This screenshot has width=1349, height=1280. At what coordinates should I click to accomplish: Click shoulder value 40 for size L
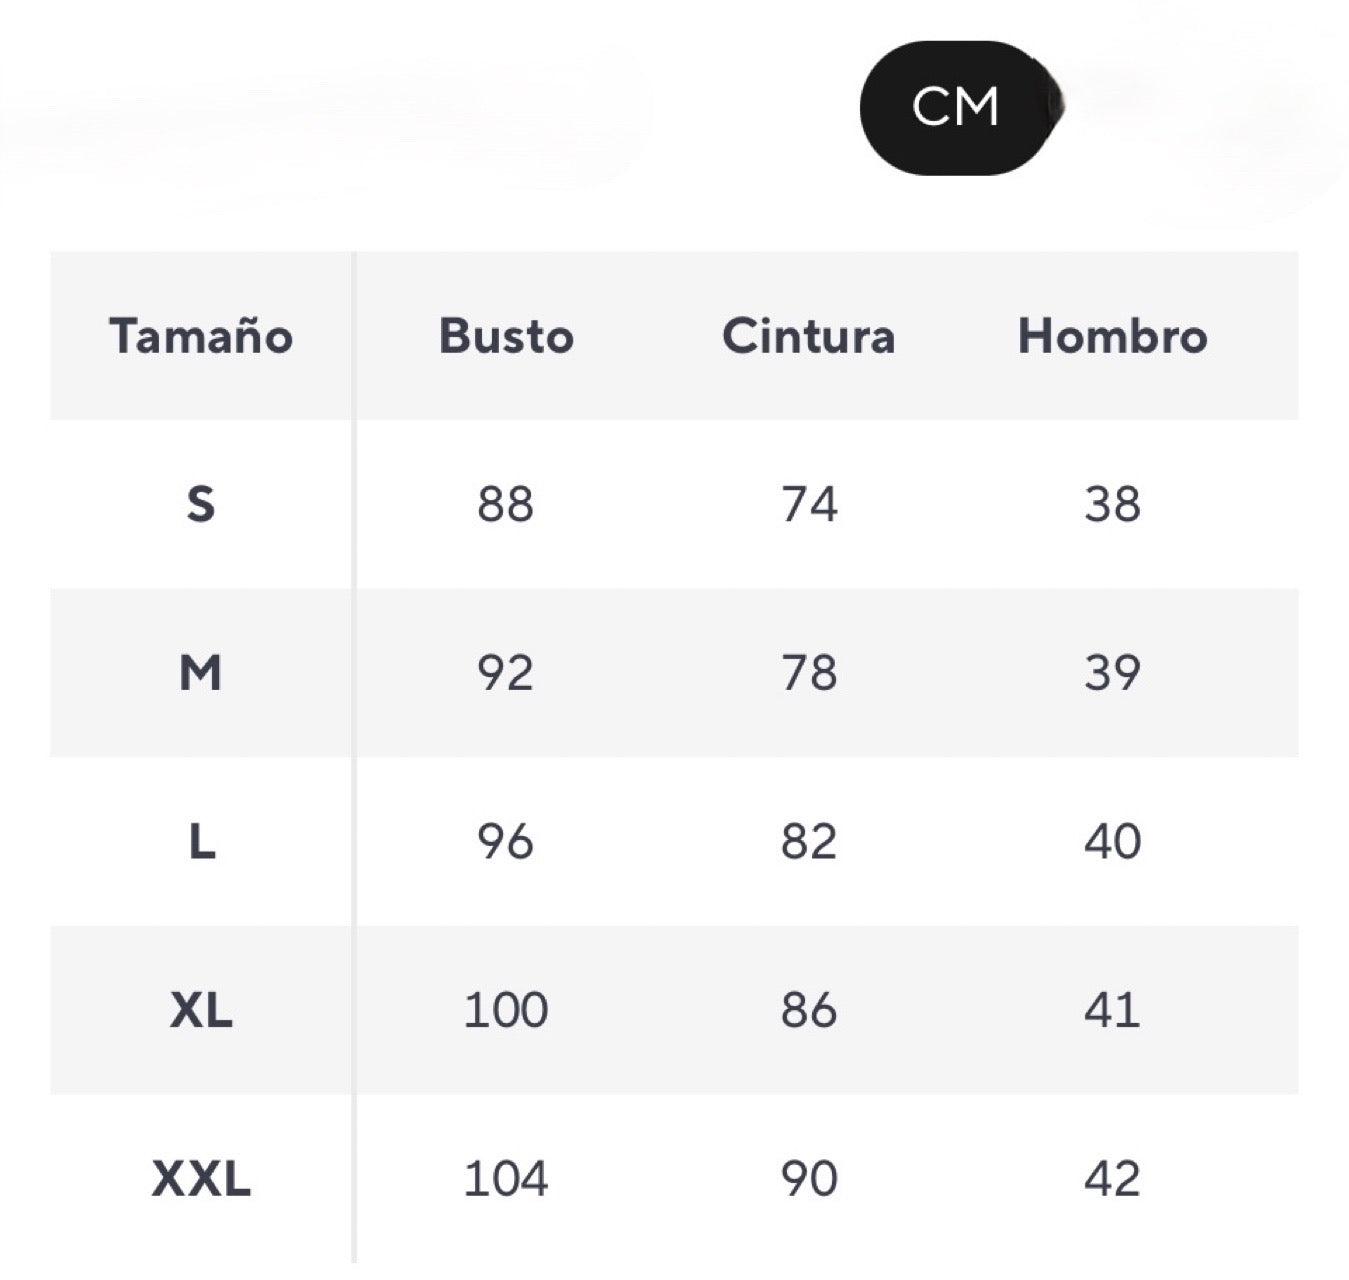1112,841
